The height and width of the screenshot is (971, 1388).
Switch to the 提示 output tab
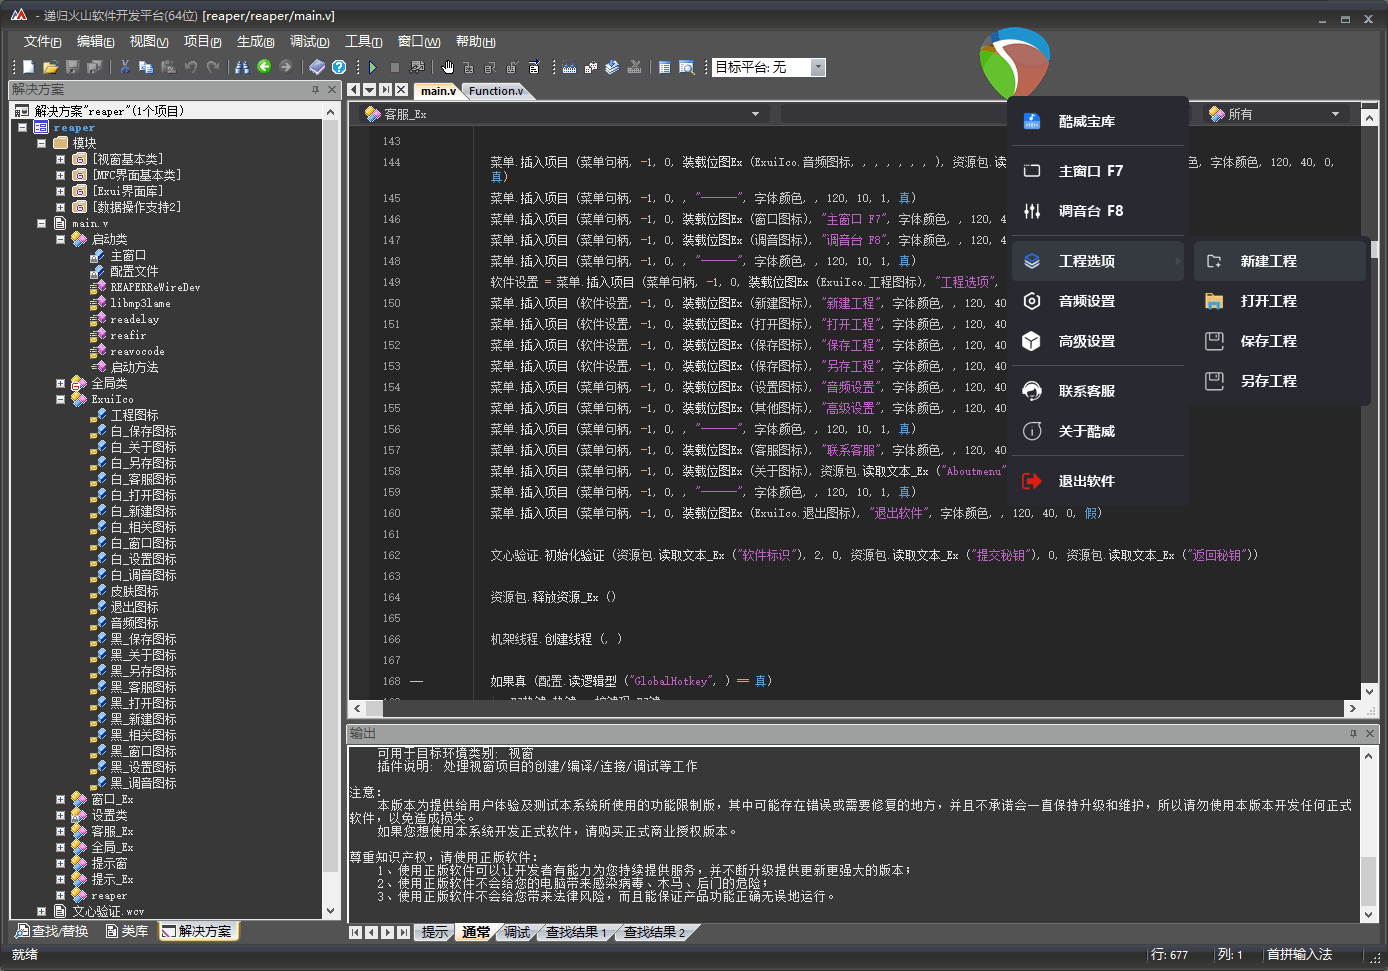(435, 932)
